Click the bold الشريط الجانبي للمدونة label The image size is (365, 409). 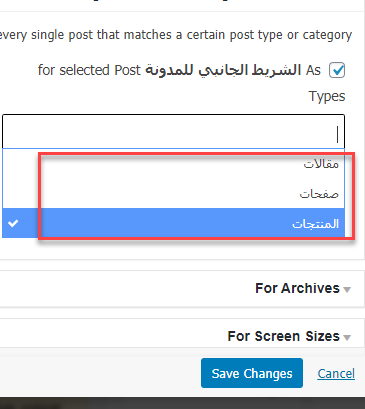(223, 70)
